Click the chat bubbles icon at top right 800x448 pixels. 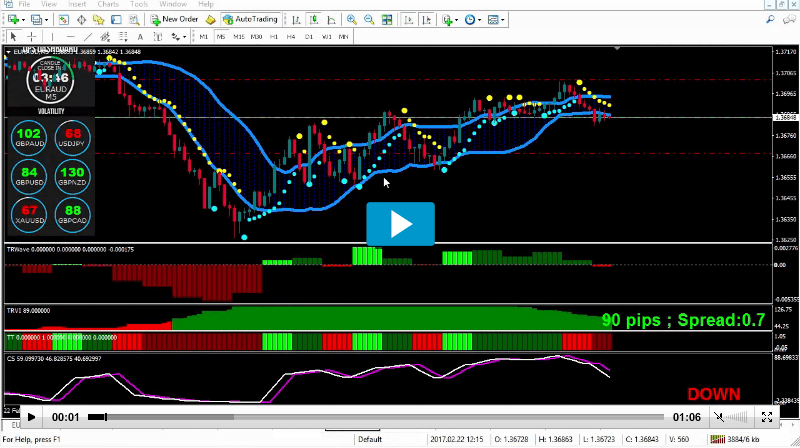[x=789, y=19]
